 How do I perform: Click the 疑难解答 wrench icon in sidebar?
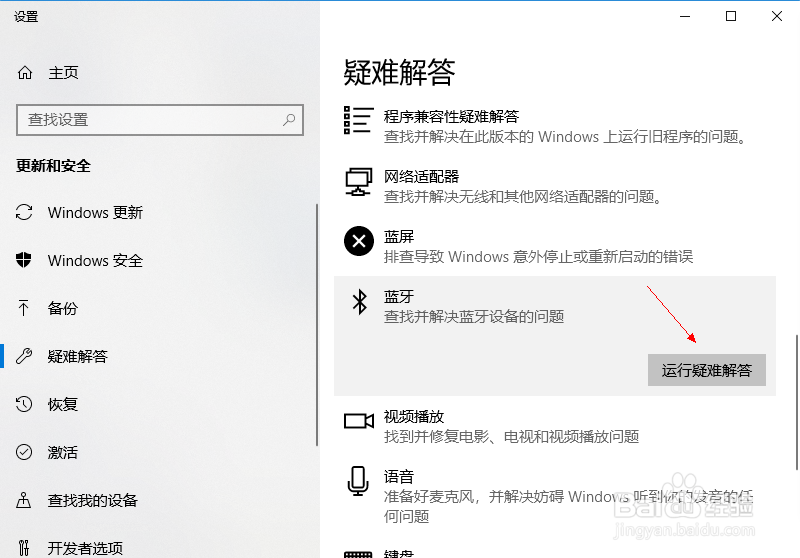(x=24, y=356)
